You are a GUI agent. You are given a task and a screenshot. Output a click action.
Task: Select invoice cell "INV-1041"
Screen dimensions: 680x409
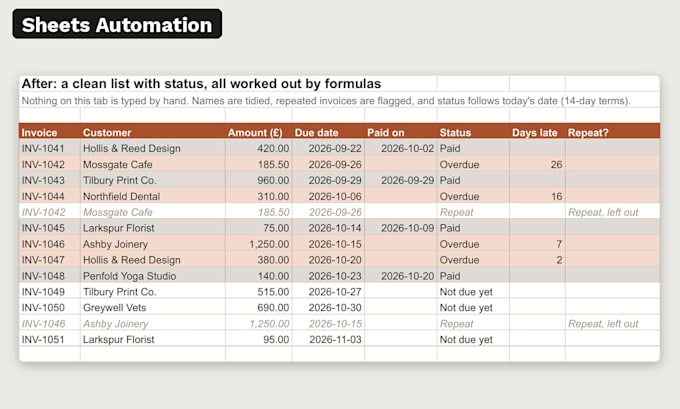coord(43,148)
